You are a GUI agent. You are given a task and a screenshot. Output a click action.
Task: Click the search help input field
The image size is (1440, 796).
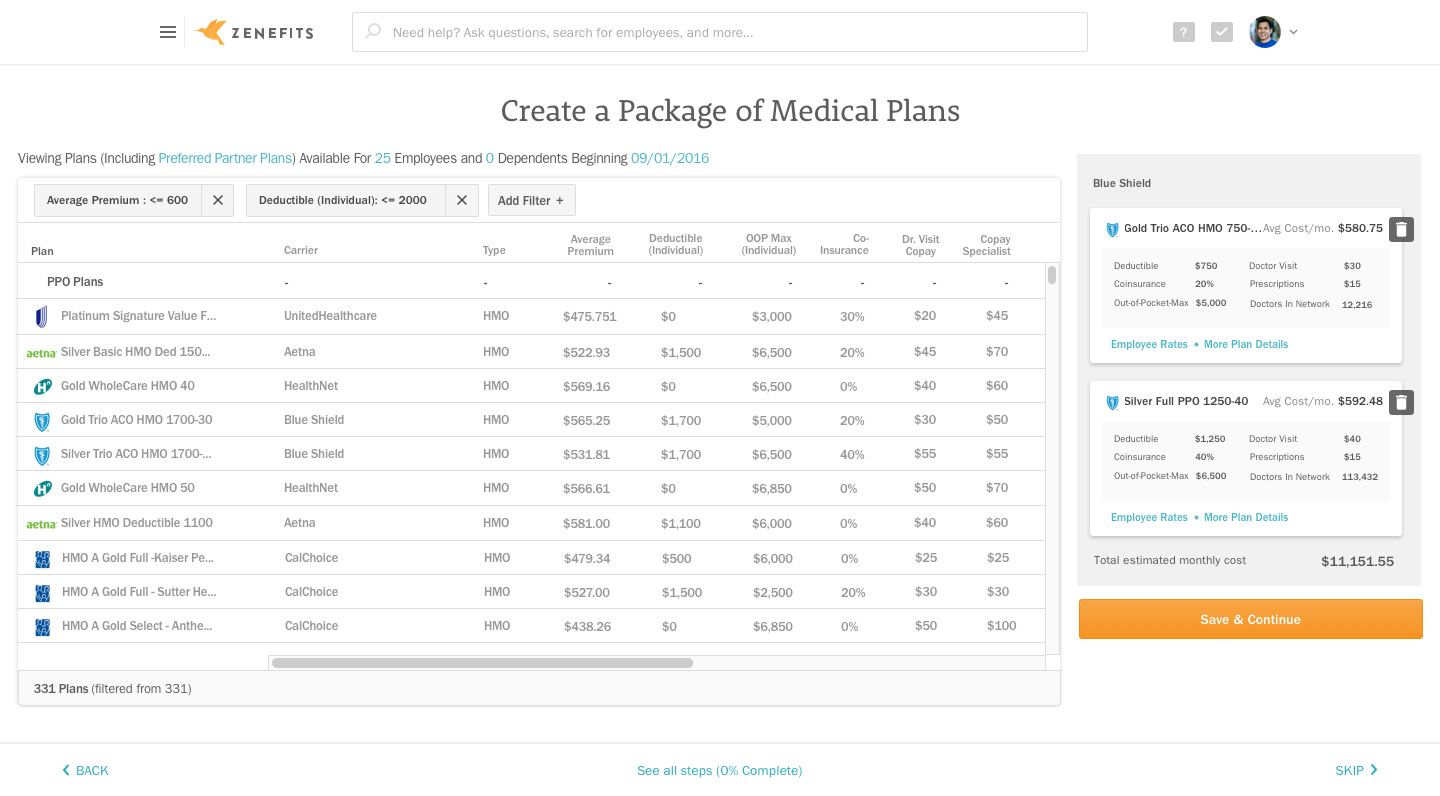point(720,32)
